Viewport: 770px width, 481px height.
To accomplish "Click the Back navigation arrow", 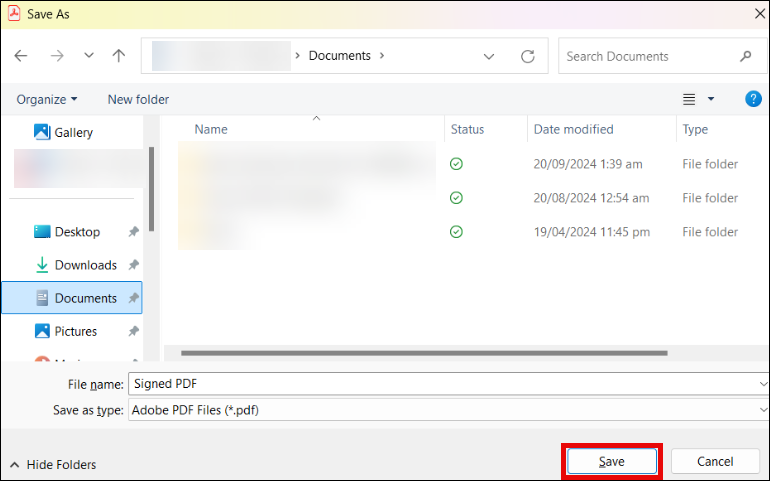I will (21, 56).
